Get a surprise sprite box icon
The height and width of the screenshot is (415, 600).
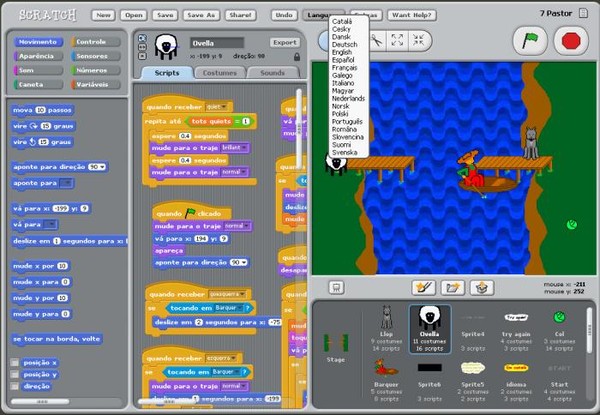click(482, 288)
